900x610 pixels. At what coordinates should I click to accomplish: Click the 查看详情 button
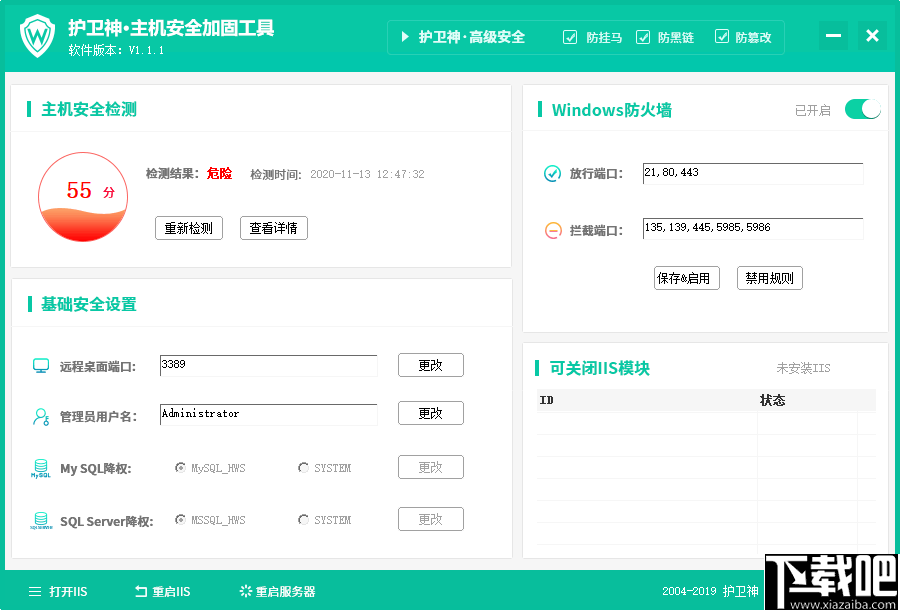coord(273,228)
